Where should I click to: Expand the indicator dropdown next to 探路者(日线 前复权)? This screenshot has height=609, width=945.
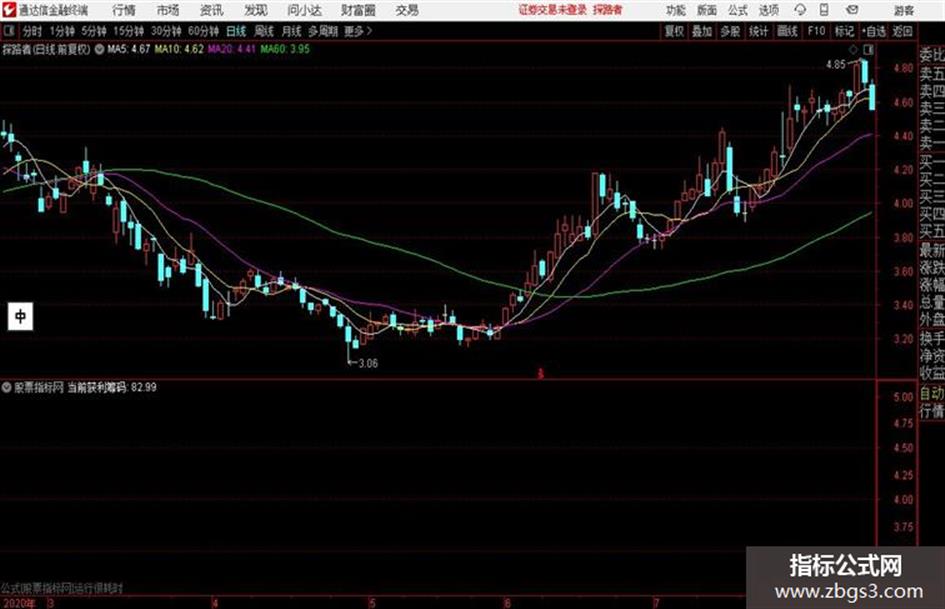point(99,49)
